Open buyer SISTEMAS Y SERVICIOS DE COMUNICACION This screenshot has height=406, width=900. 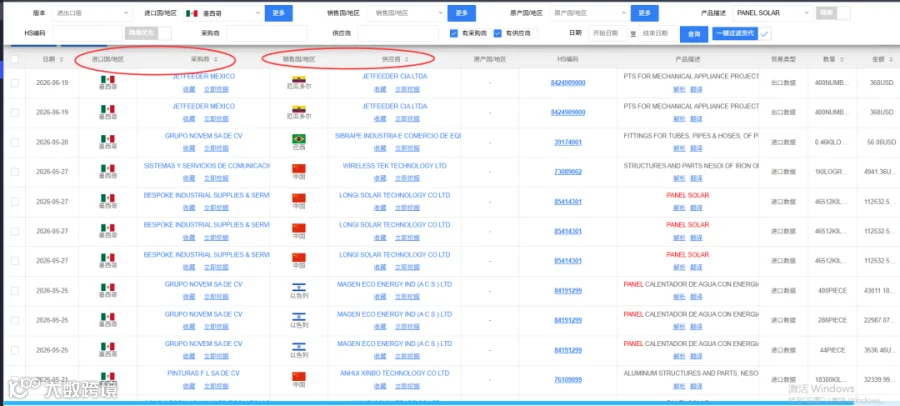point(207,165)
